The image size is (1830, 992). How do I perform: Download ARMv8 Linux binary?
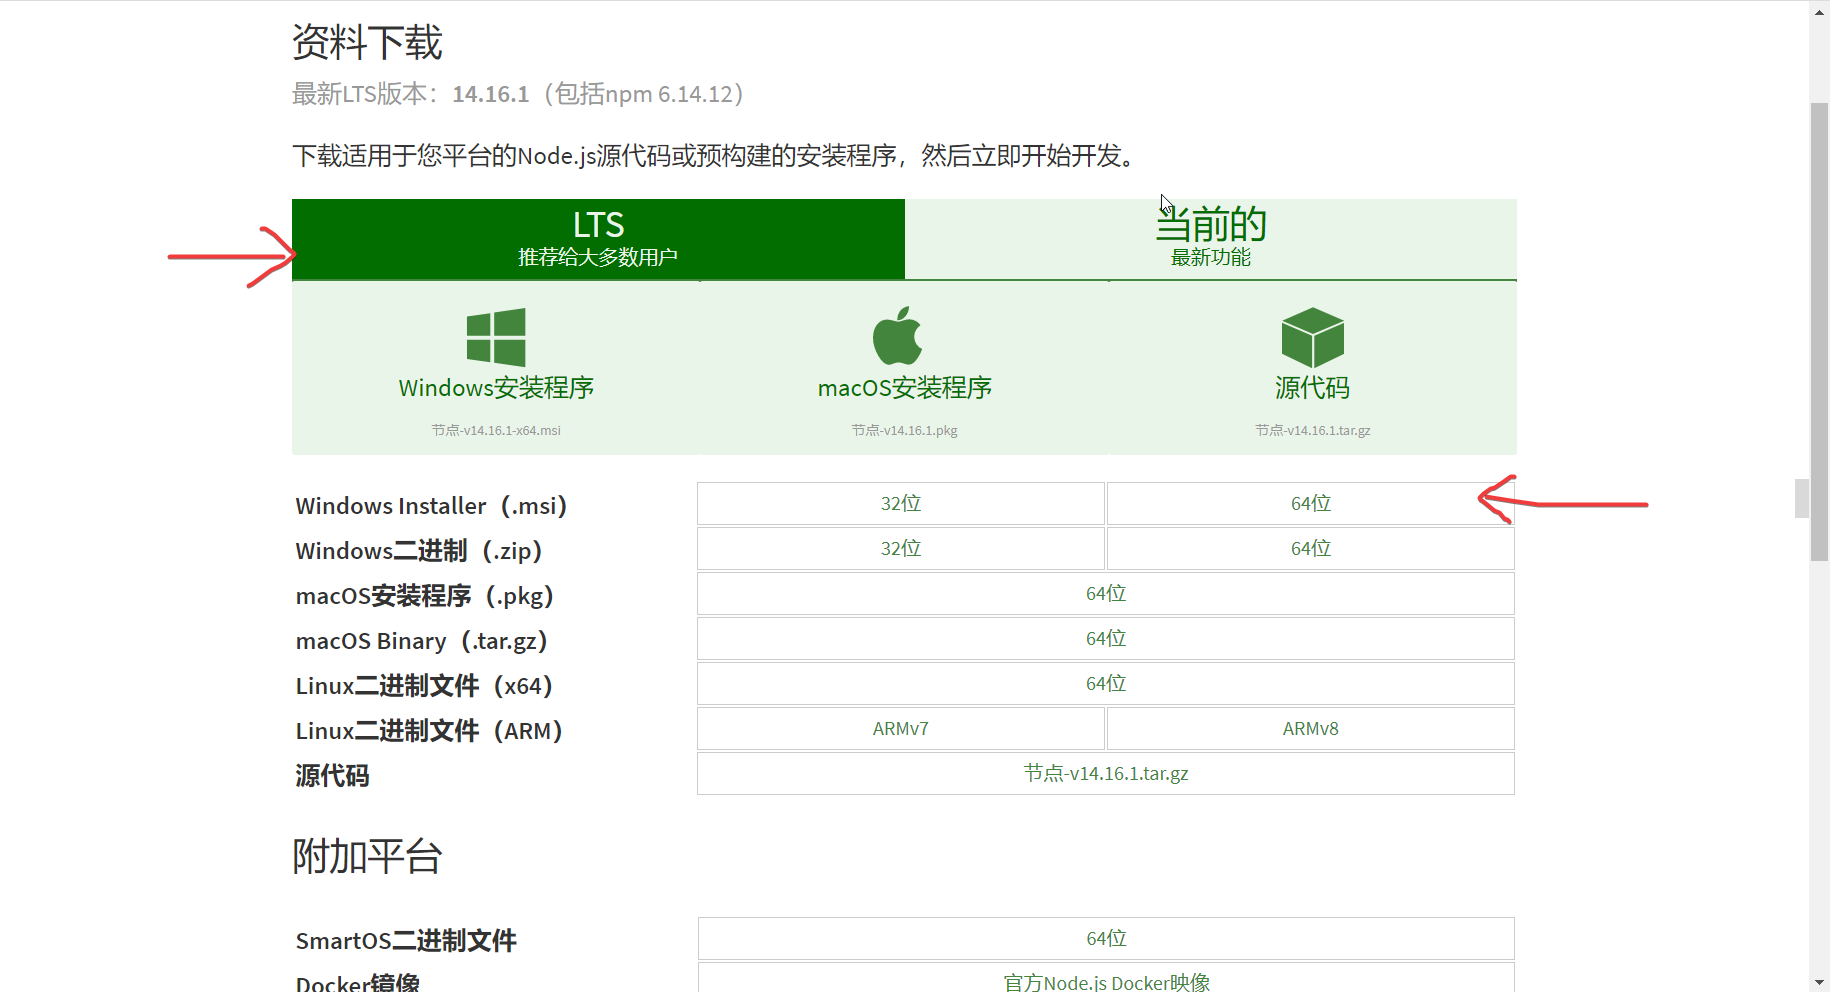click(1310, 728)
